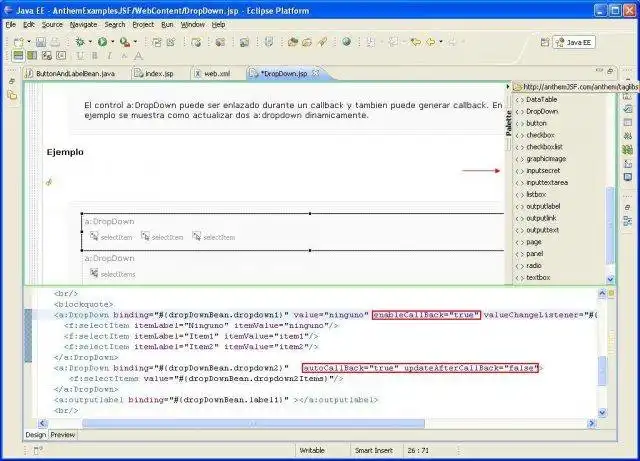Viewport: 640px width, 461px height.
Task: Click the source editor scroll right arrow
Action: [x=592, y=423]
